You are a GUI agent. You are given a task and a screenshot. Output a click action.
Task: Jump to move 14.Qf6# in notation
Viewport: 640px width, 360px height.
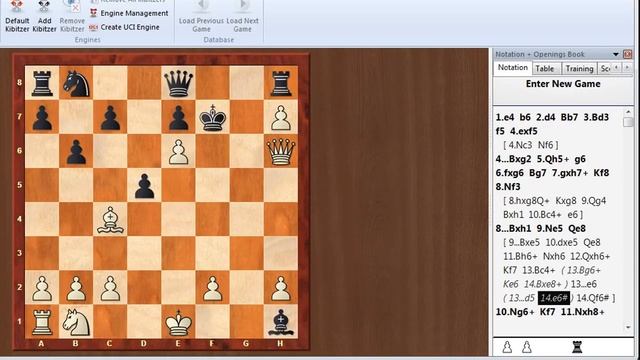click(593, 298)
